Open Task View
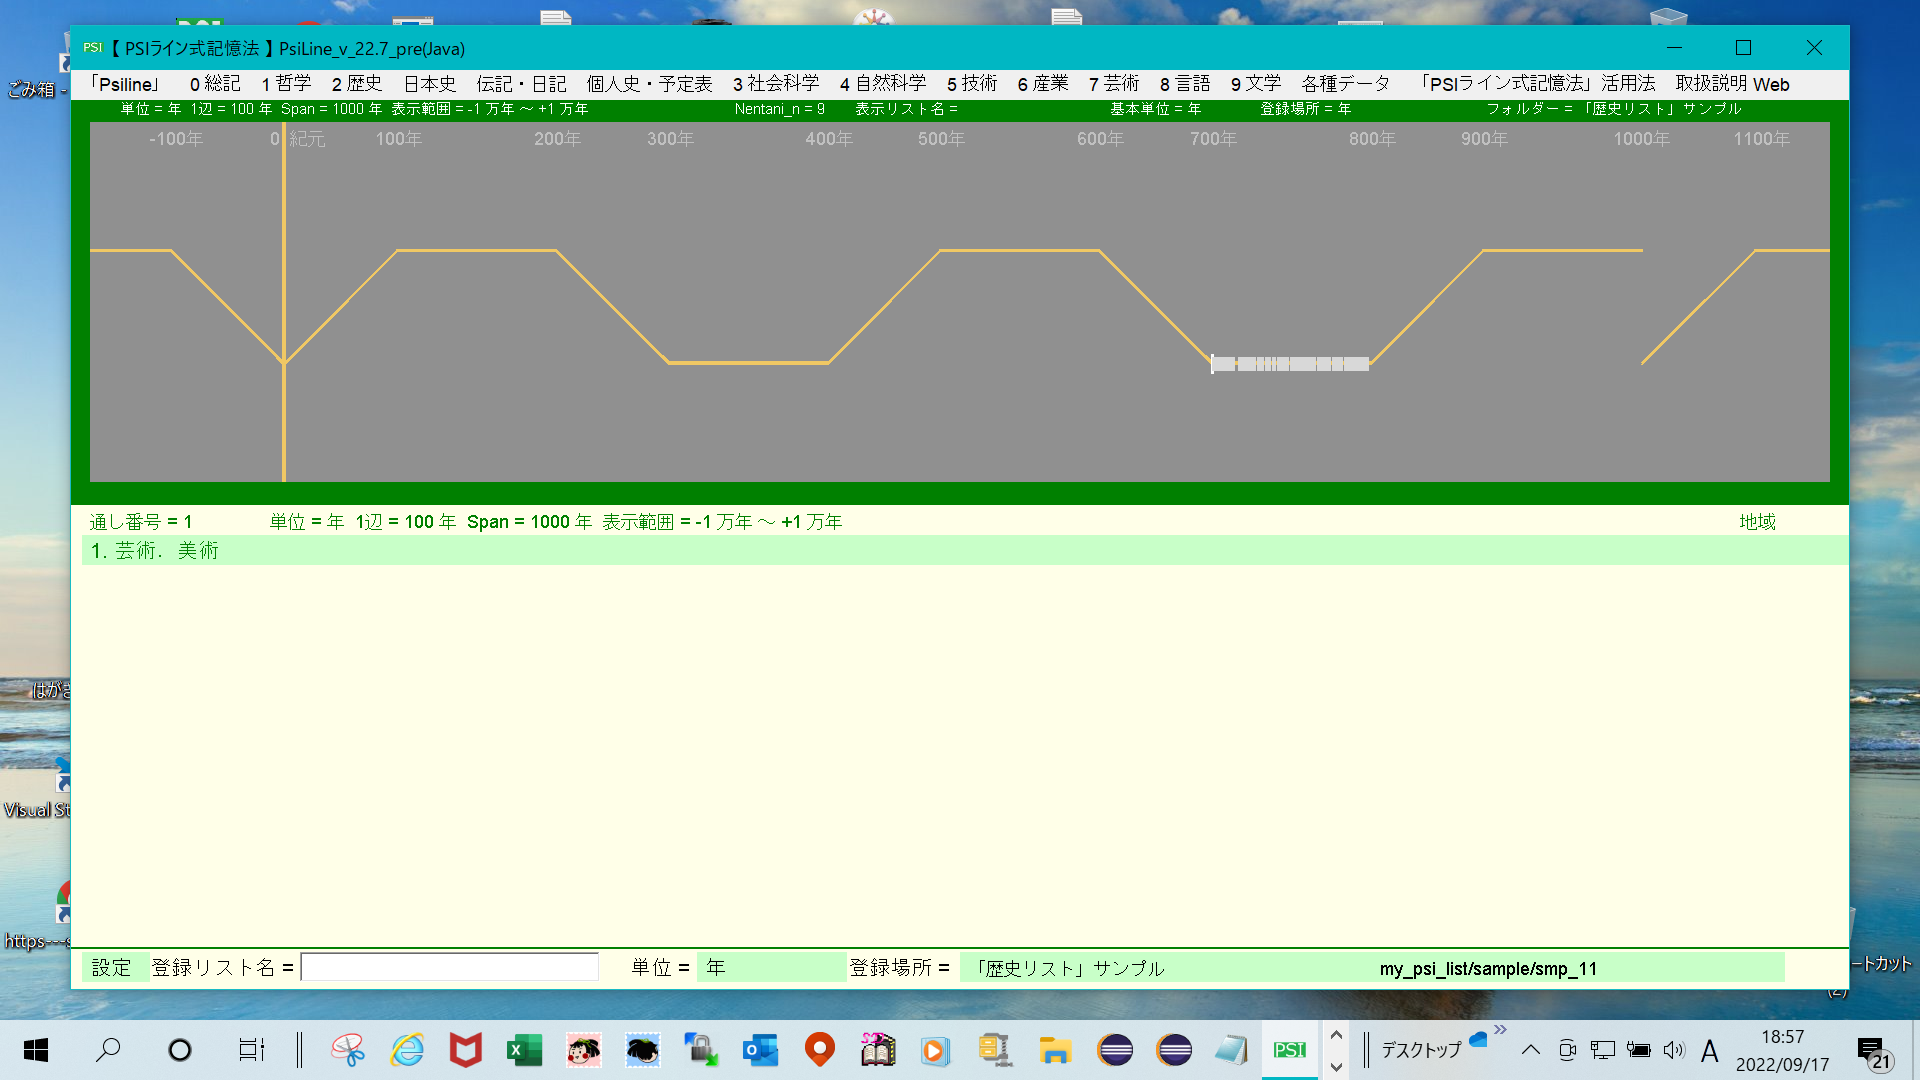This screenshot has width=1920, height=1080. 251,1050
